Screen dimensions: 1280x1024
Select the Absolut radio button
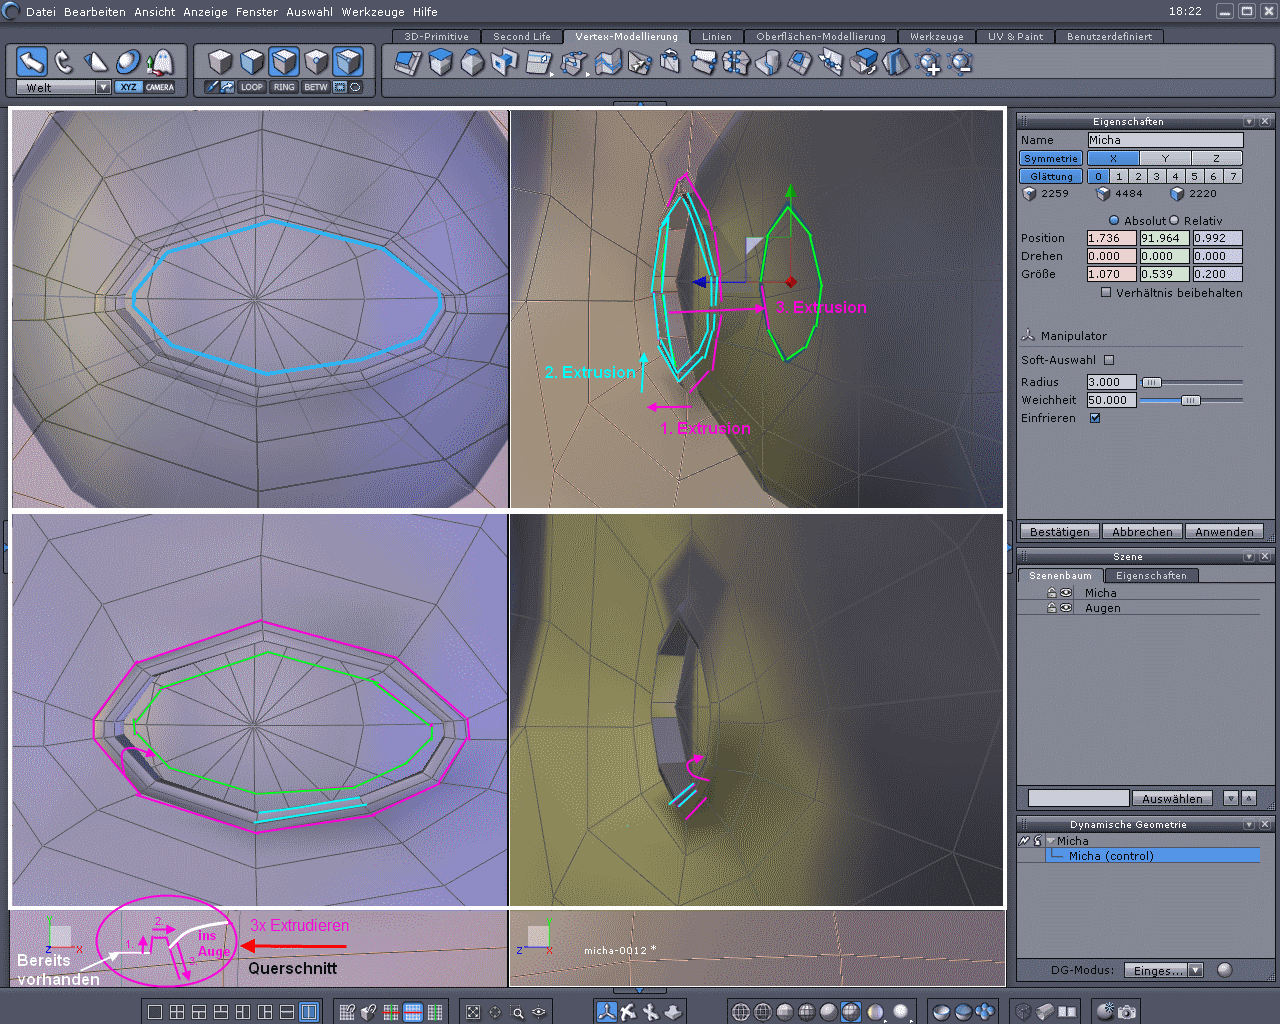click(x=1114, y=220)
